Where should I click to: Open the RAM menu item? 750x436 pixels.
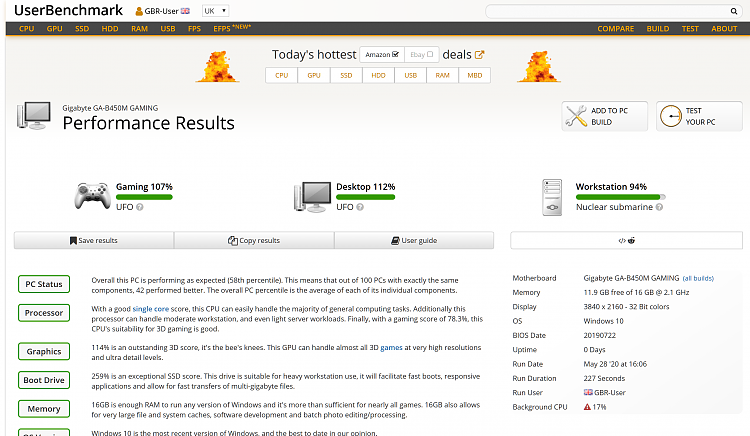tap(139, 29)
